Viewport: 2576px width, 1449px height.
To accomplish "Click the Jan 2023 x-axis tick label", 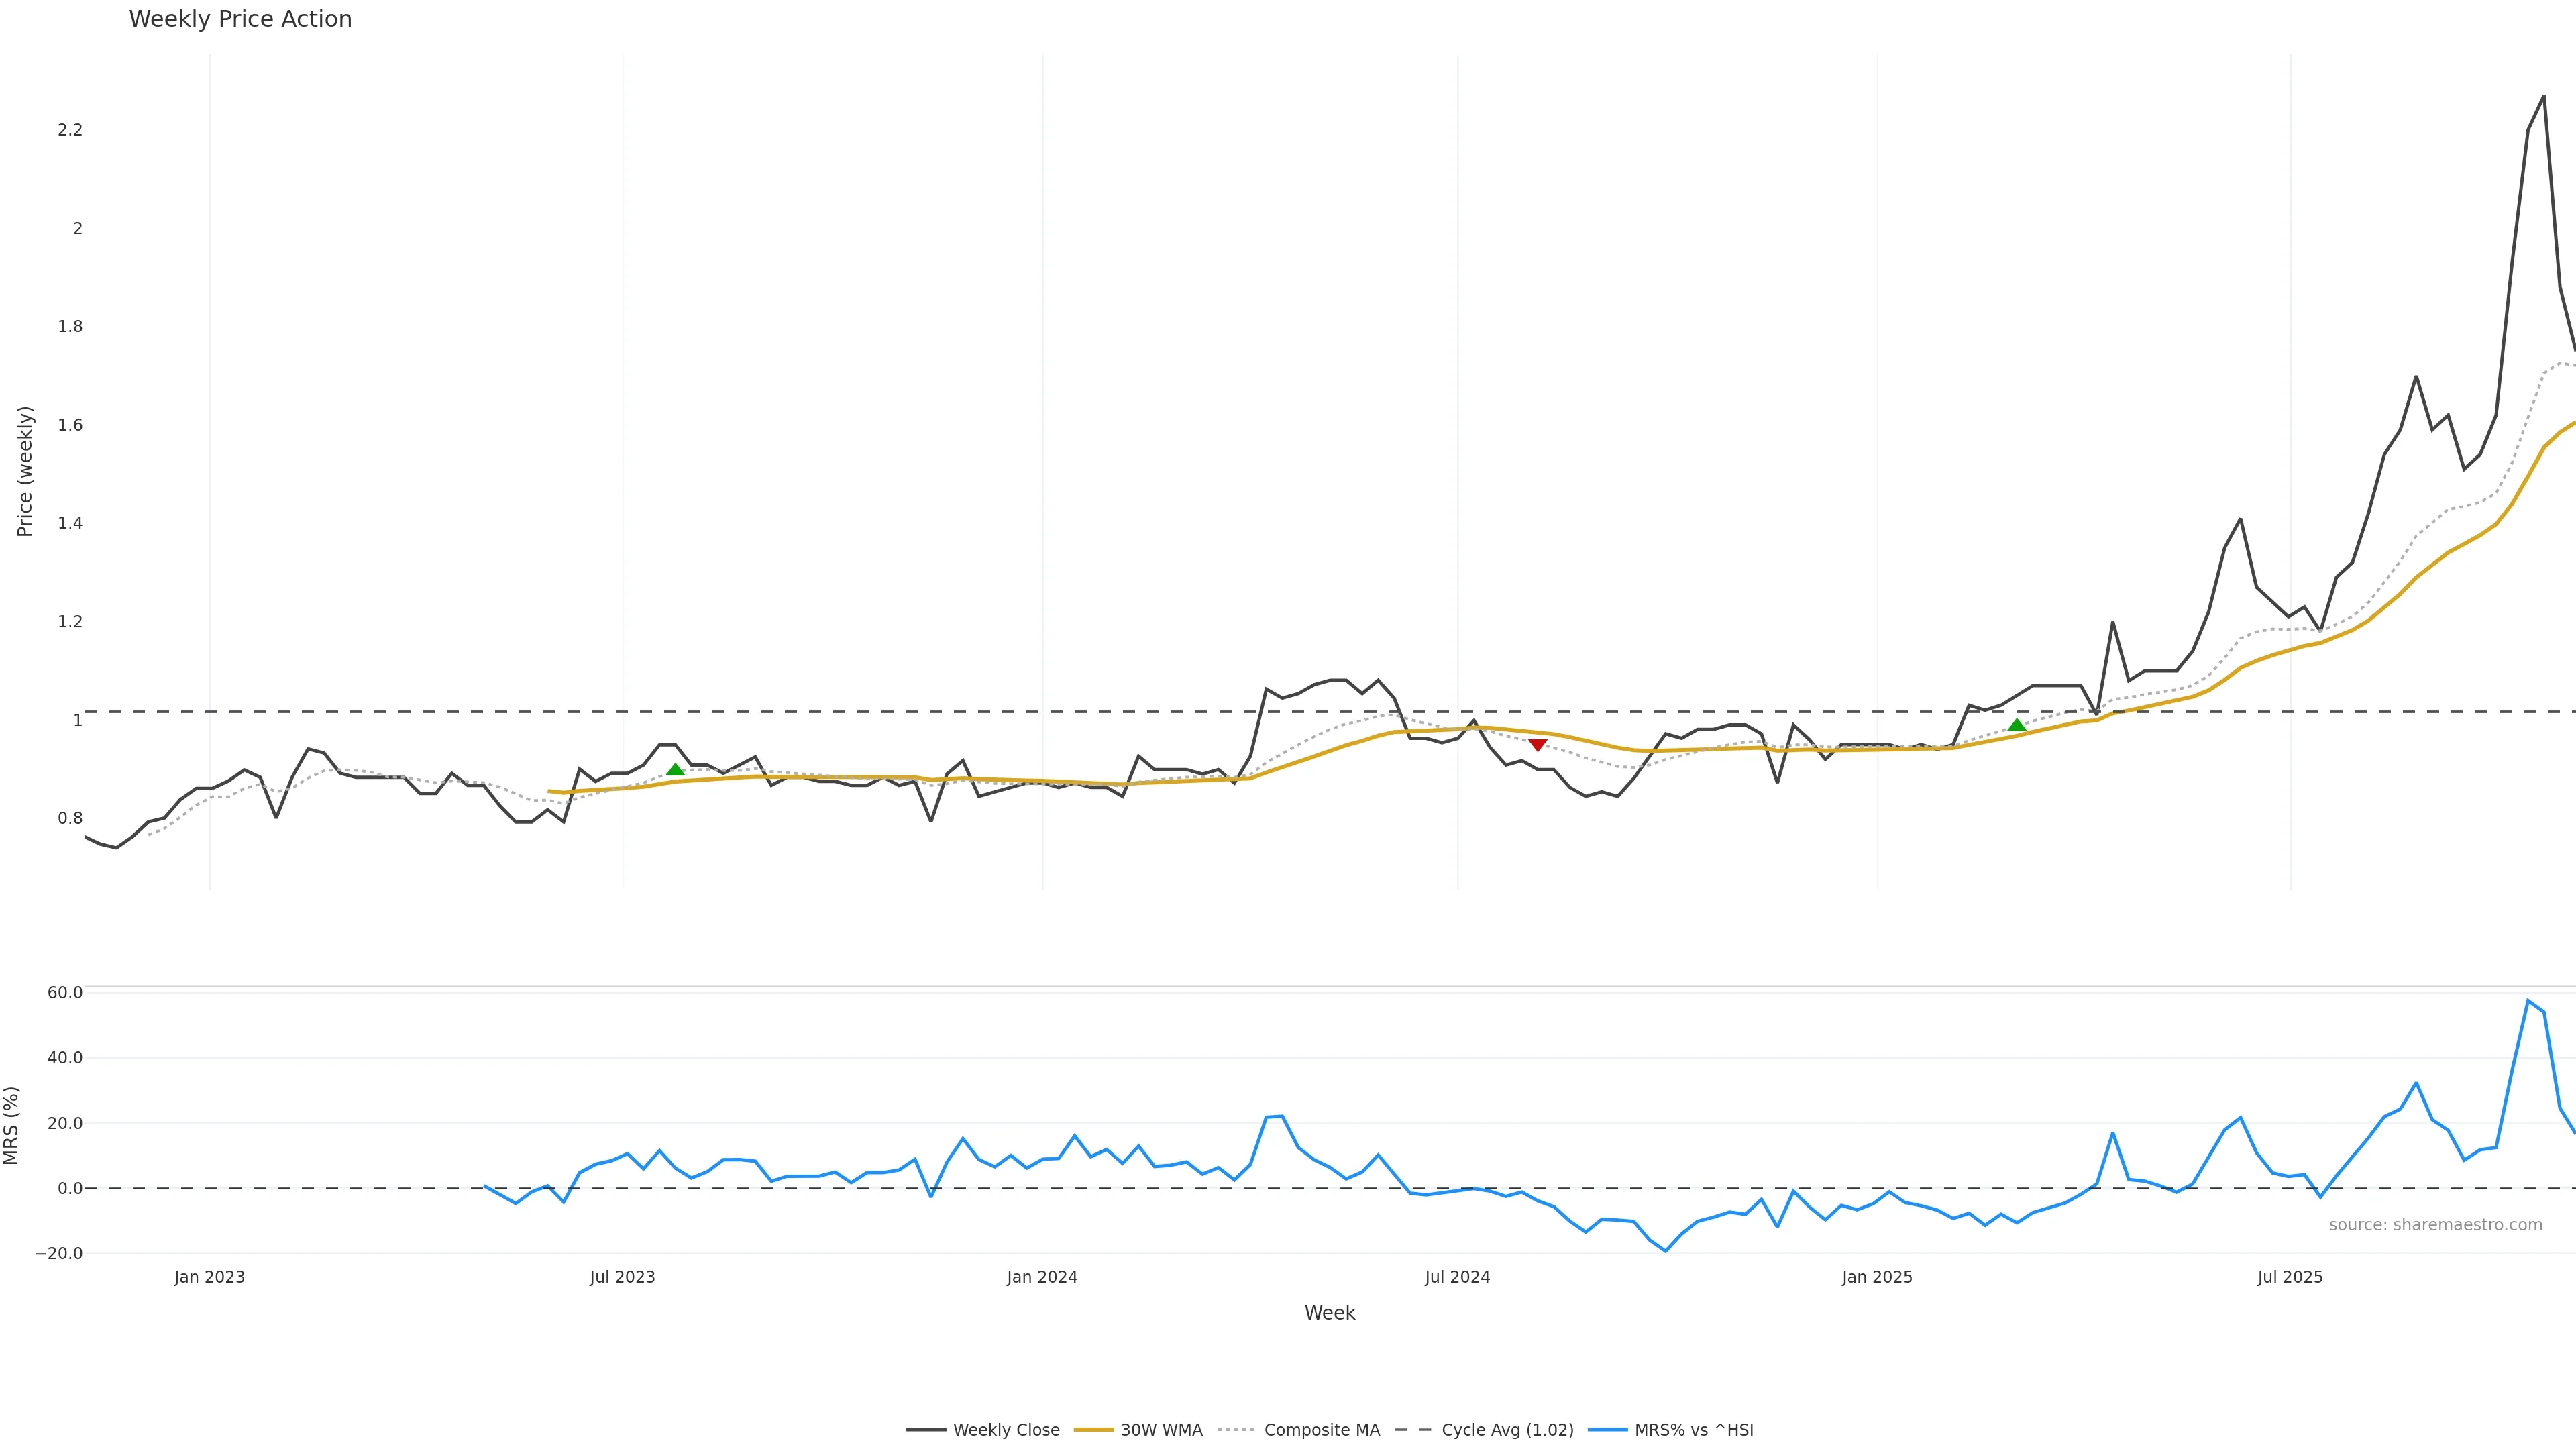I will 209,1277.
